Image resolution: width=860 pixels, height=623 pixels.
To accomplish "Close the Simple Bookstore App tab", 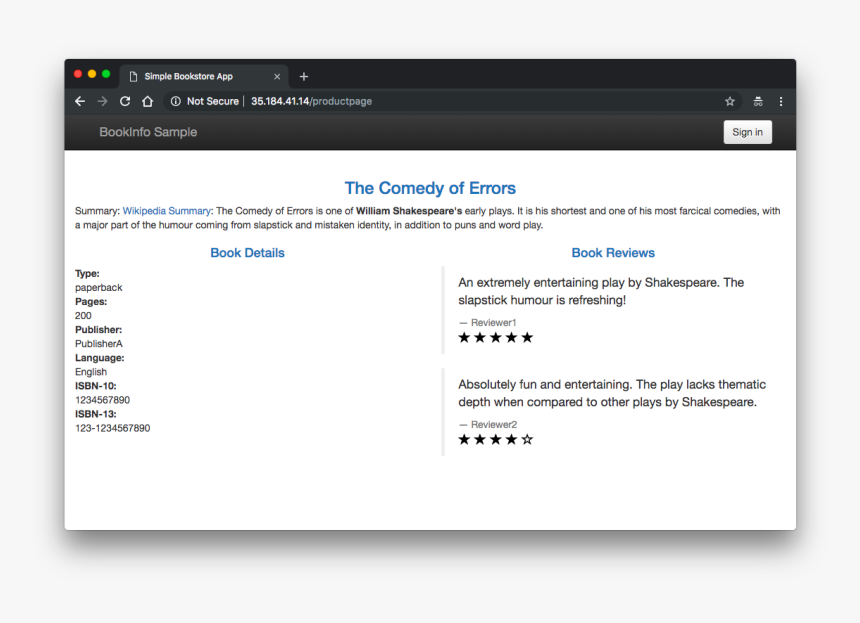I will pos(277,76).
